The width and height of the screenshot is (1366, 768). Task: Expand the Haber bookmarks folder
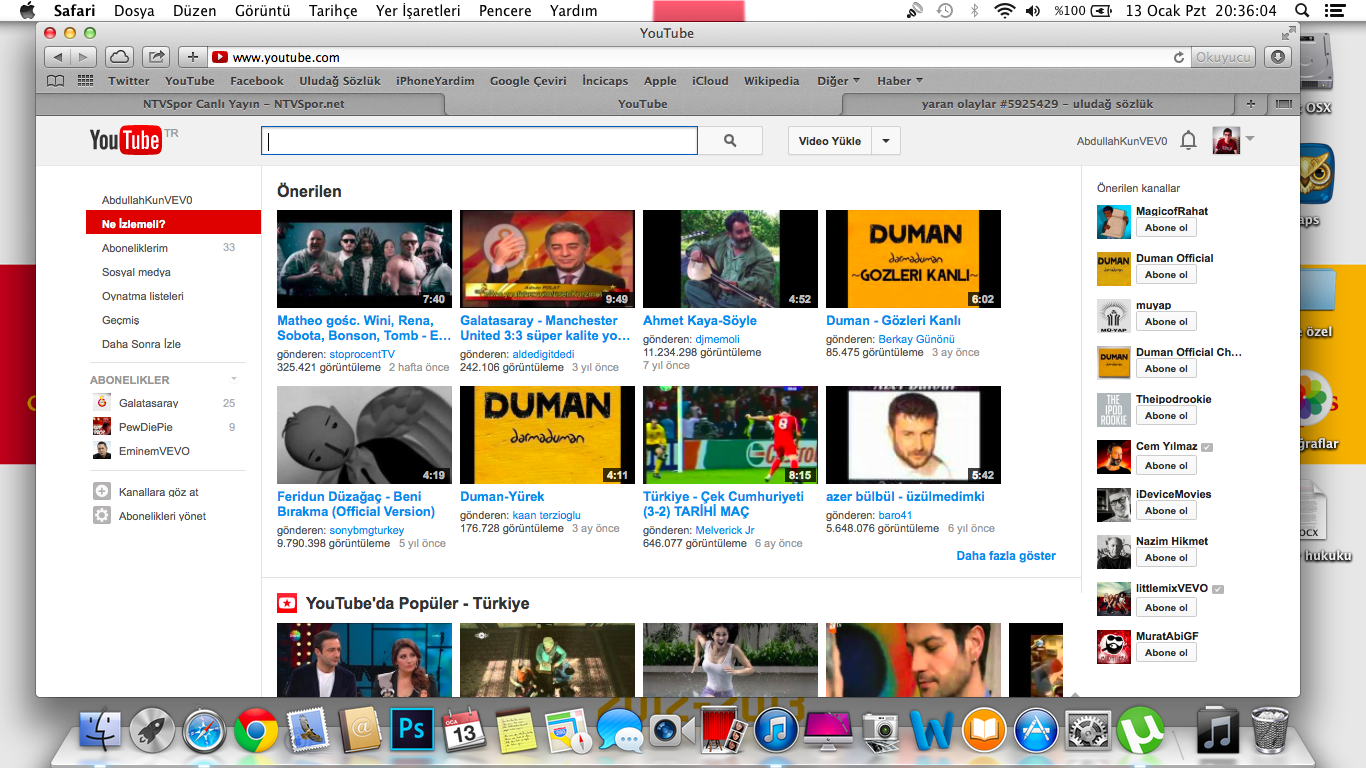(900, 81)
